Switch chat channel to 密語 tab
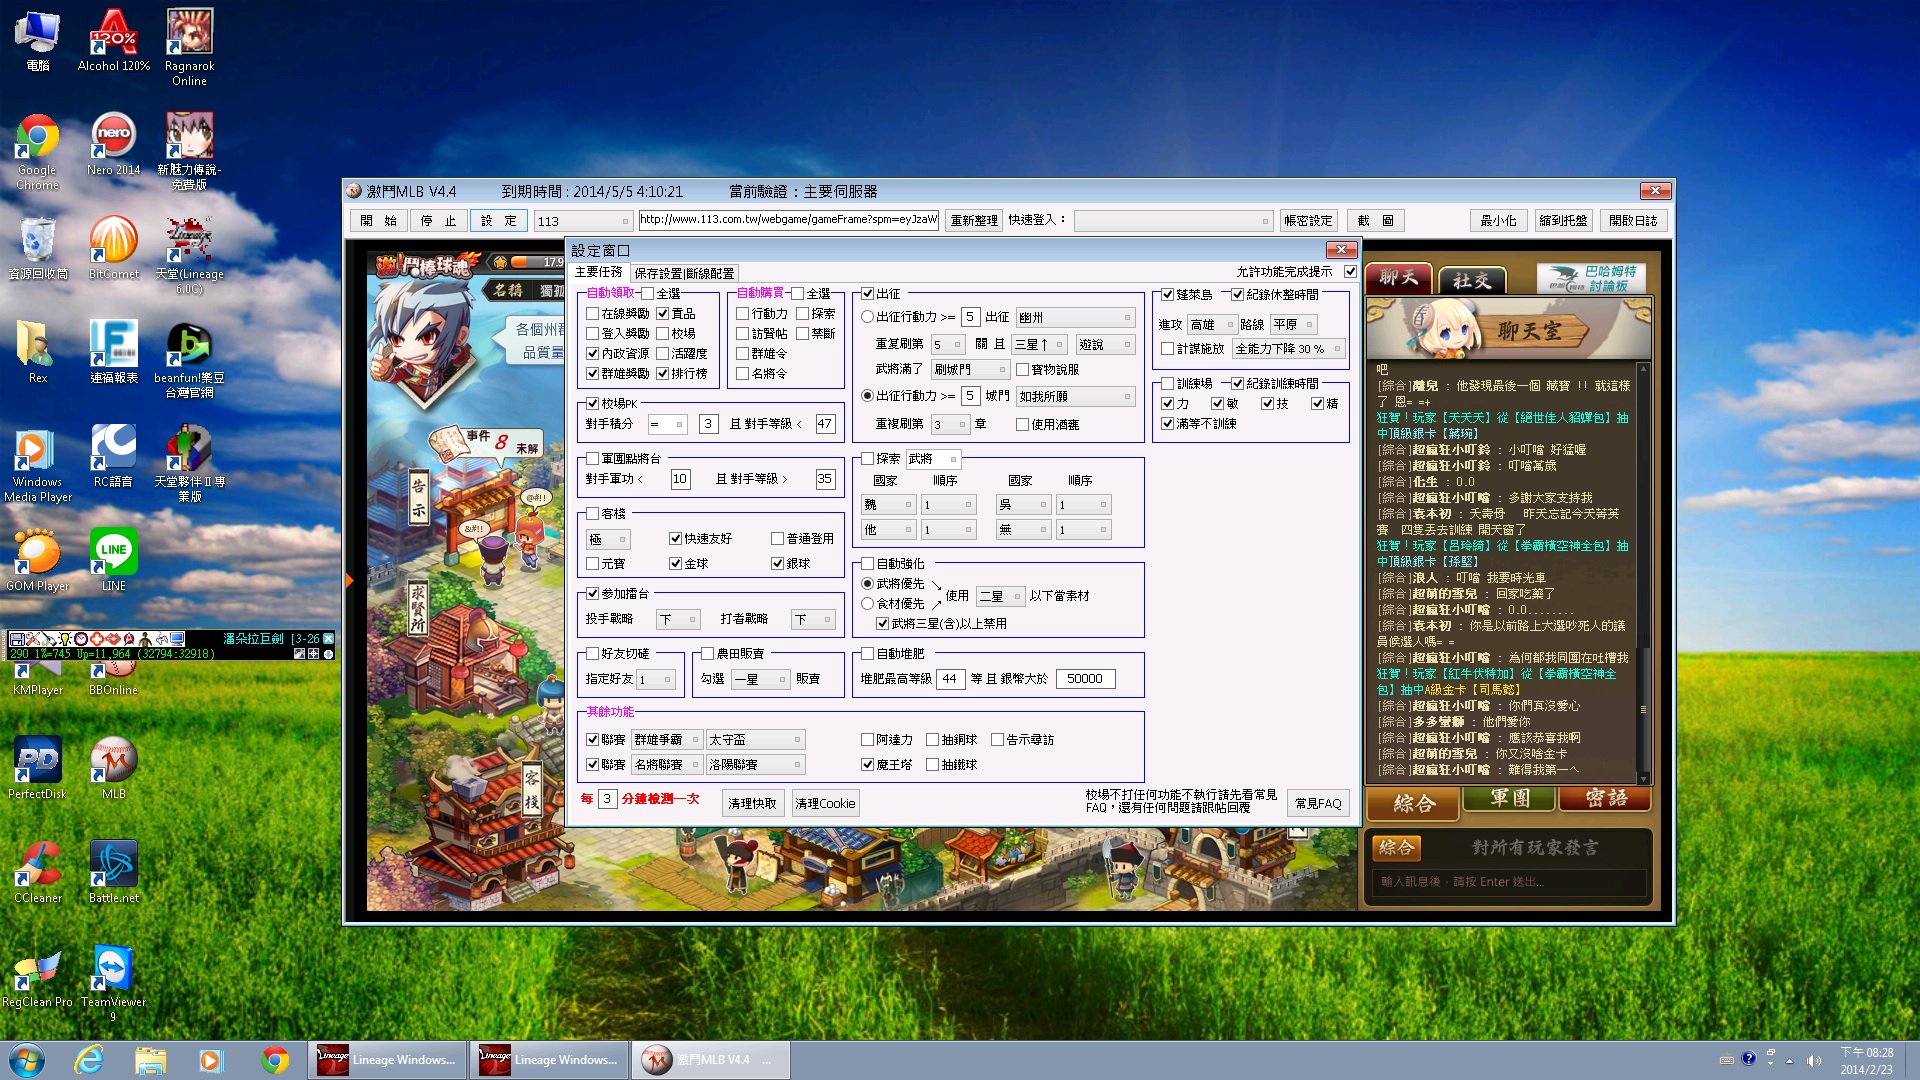 tap(1605, 799)
